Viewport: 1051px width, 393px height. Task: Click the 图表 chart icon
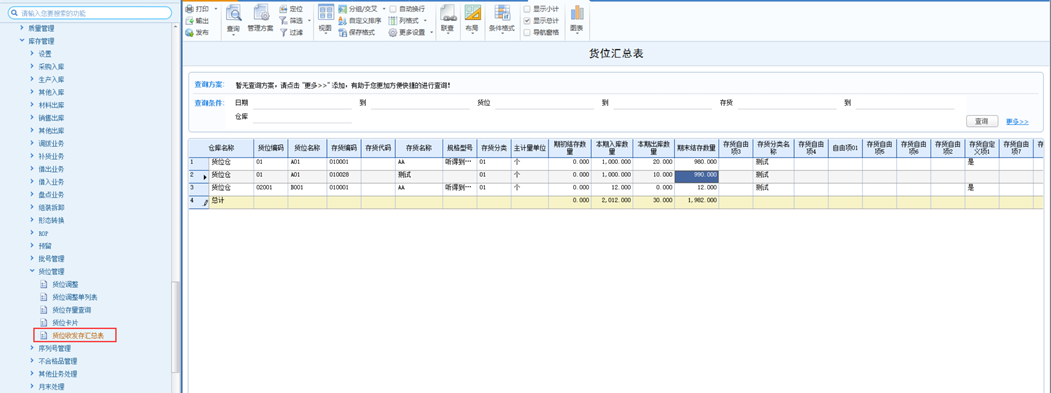pyautogui.click(x=576, y=13)
